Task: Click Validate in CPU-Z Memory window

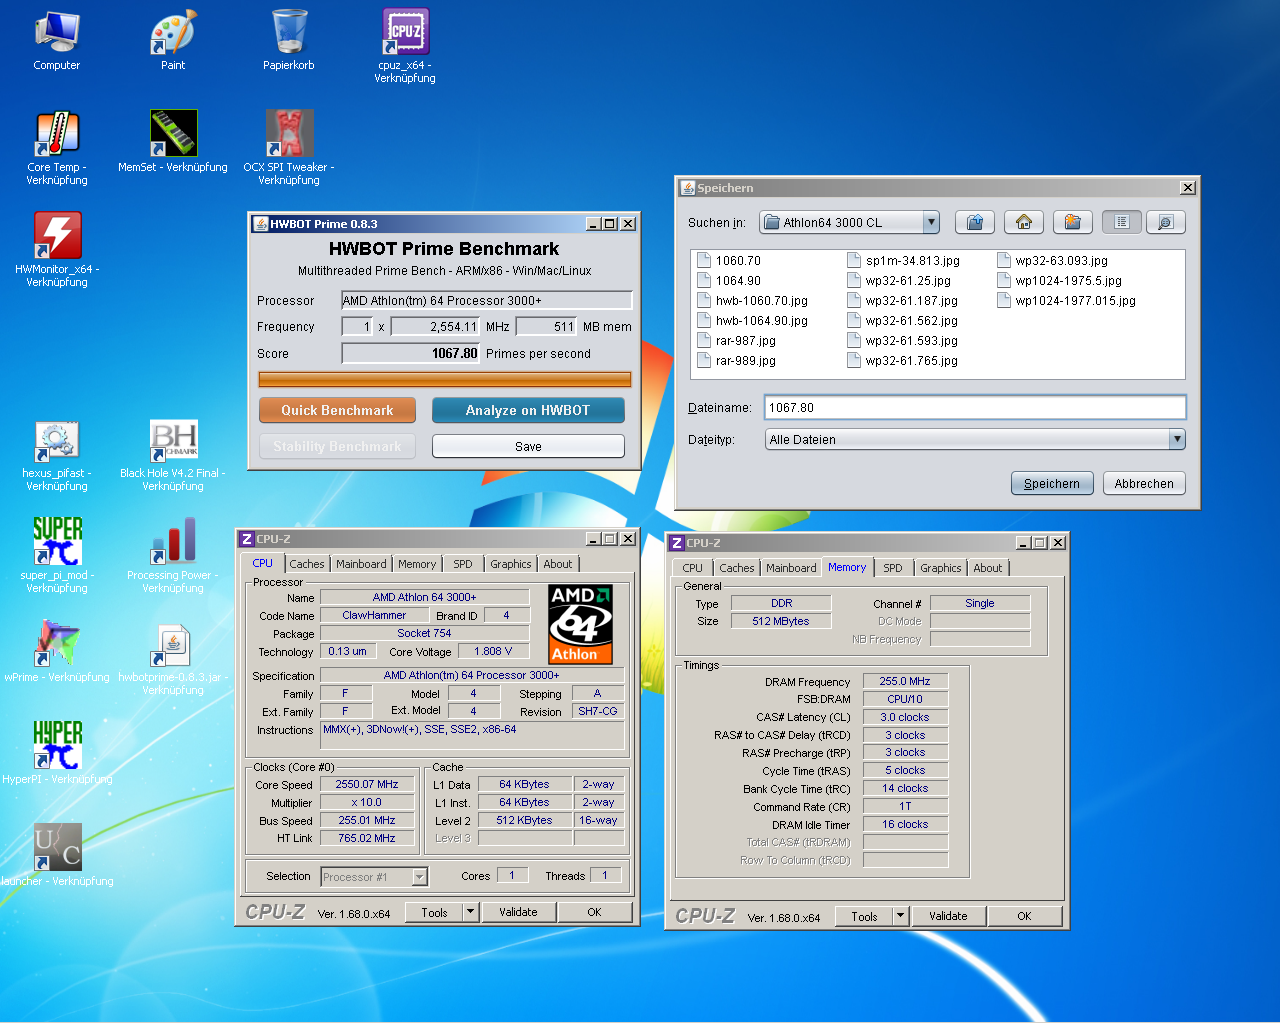Action: point(948,916)
